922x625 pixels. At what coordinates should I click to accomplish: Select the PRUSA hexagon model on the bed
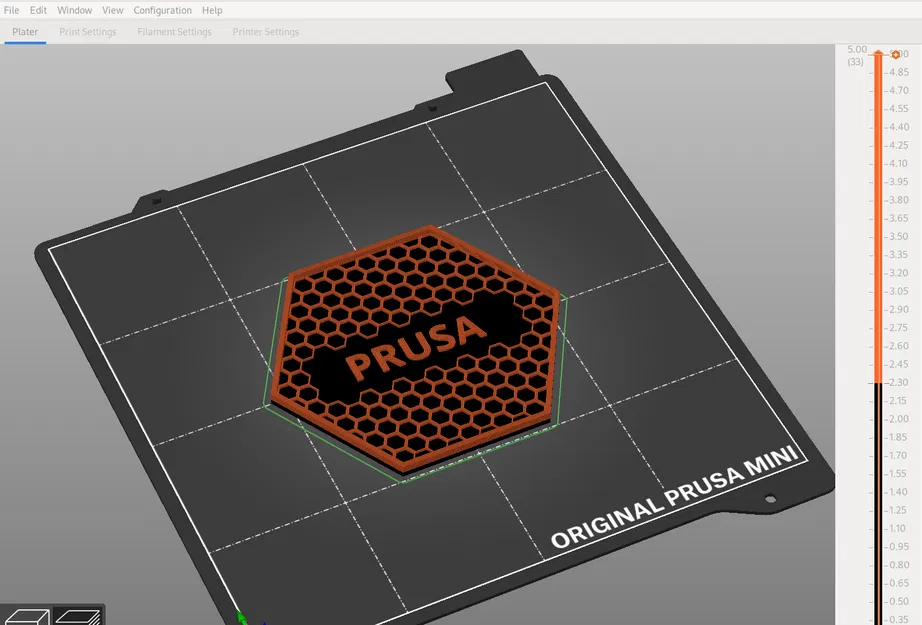(x=415, y=351)
